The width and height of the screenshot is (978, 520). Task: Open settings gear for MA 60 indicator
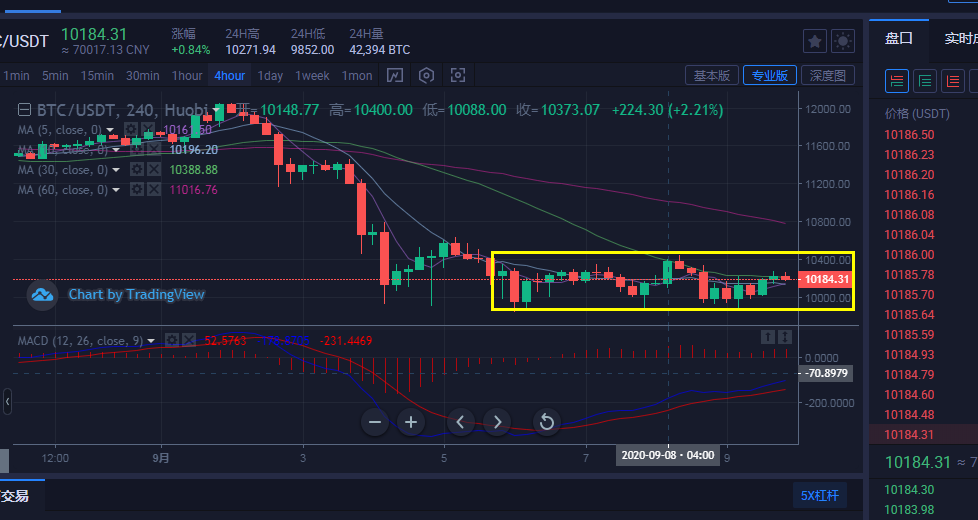click(137, 190)
